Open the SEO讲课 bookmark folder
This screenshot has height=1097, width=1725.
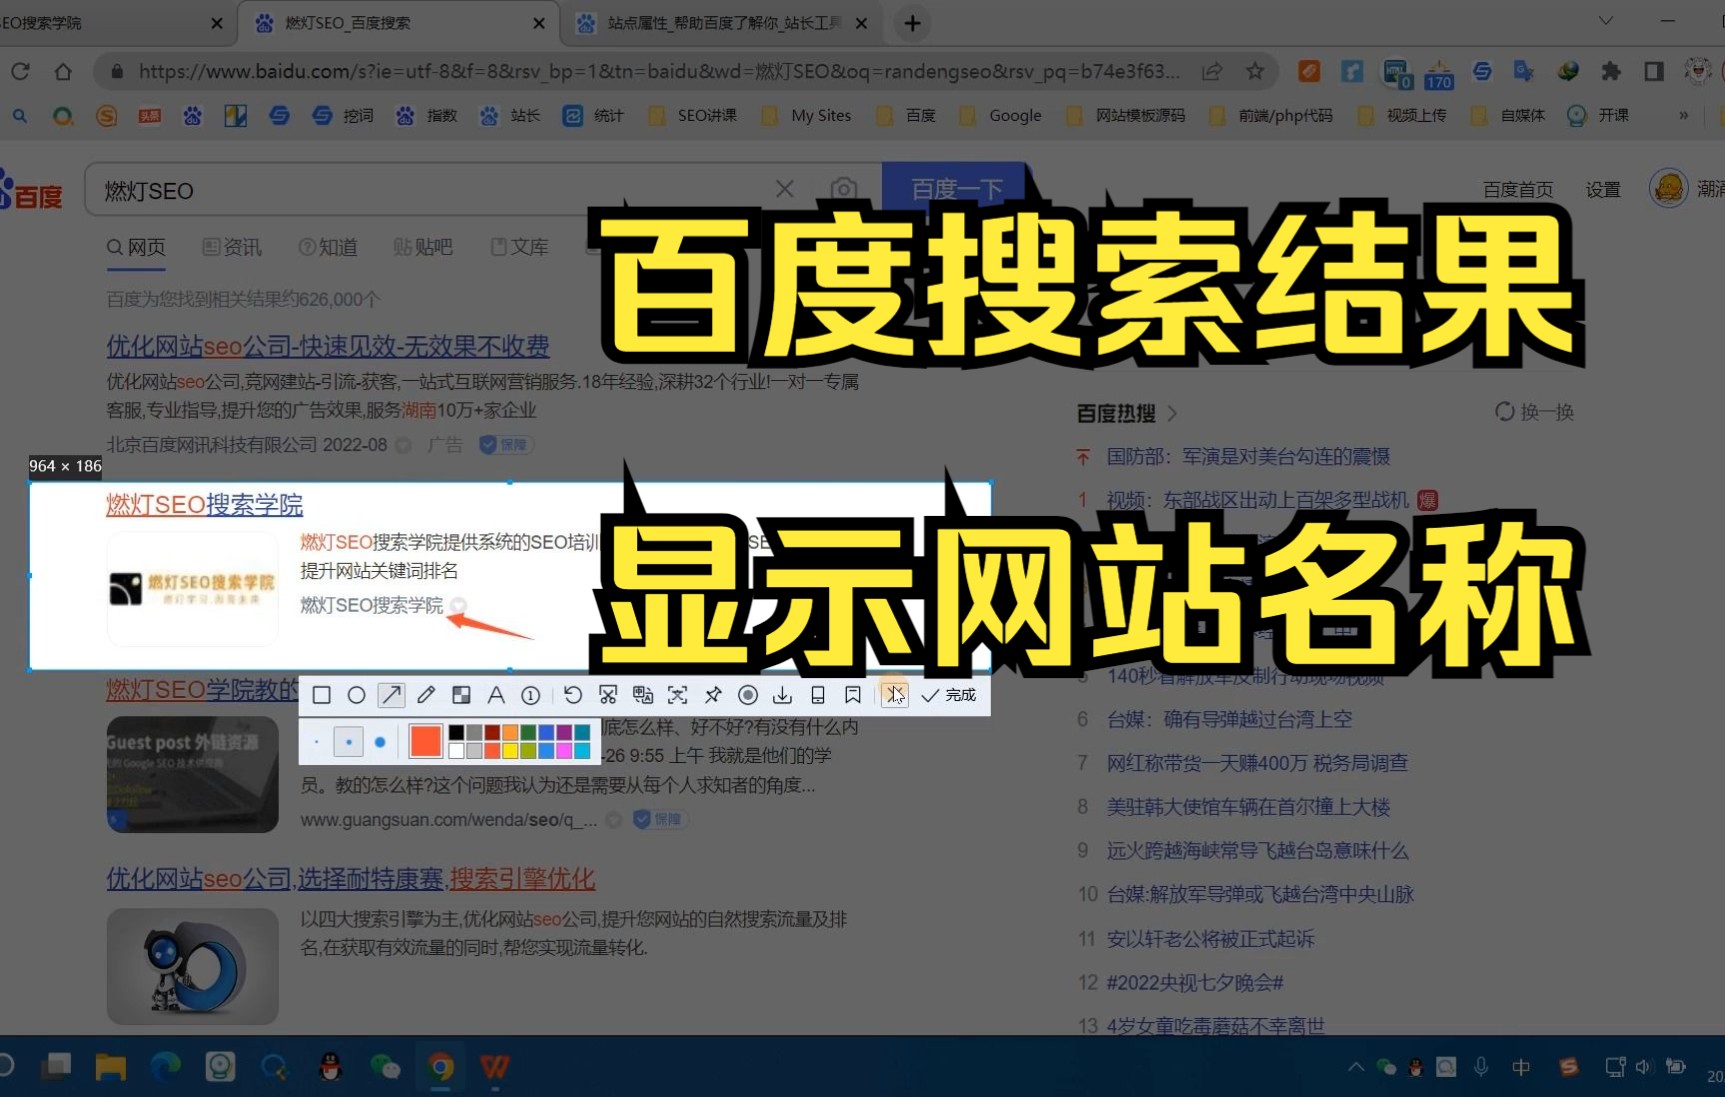click(x=692, y=116)
